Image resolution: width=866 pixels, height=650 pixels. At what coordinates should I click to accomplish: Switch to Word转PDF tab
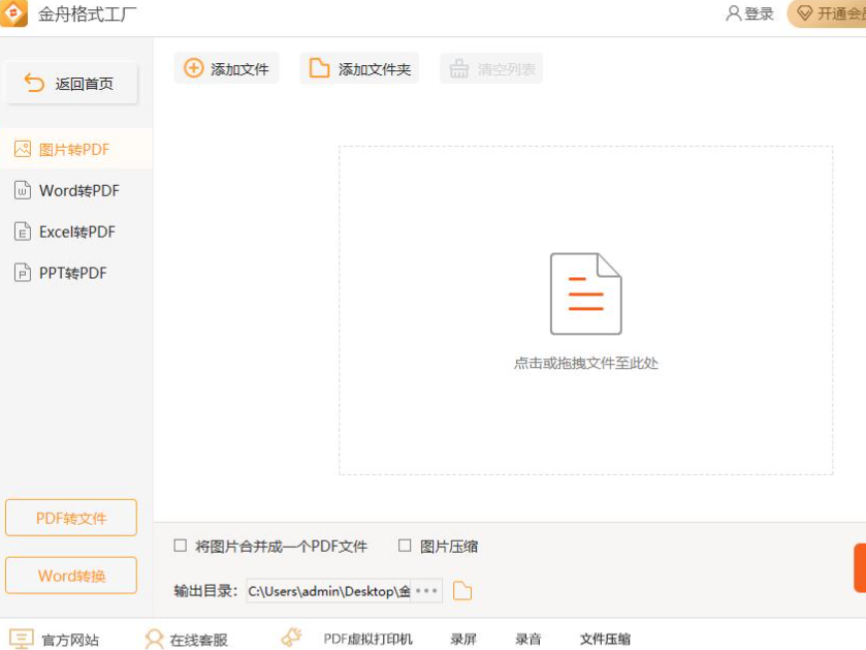coord(76,191)
